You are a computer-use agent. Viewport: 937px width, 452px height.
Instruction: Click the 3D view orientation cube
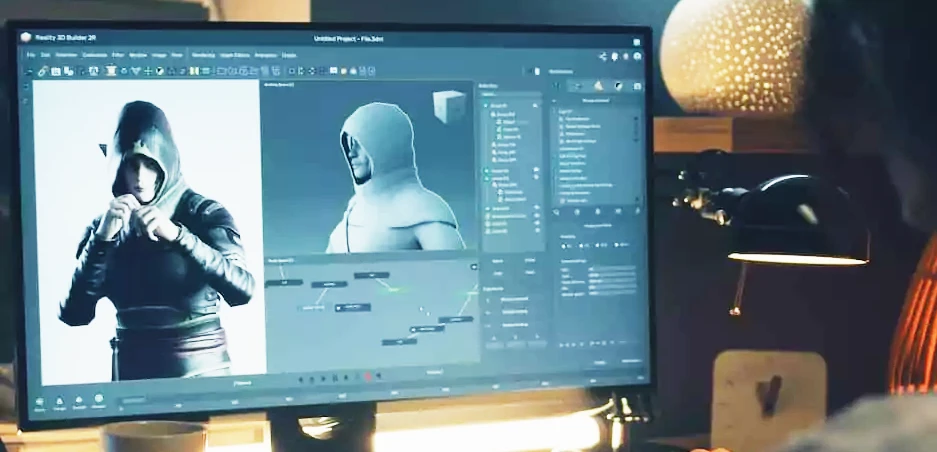[449, 104]
